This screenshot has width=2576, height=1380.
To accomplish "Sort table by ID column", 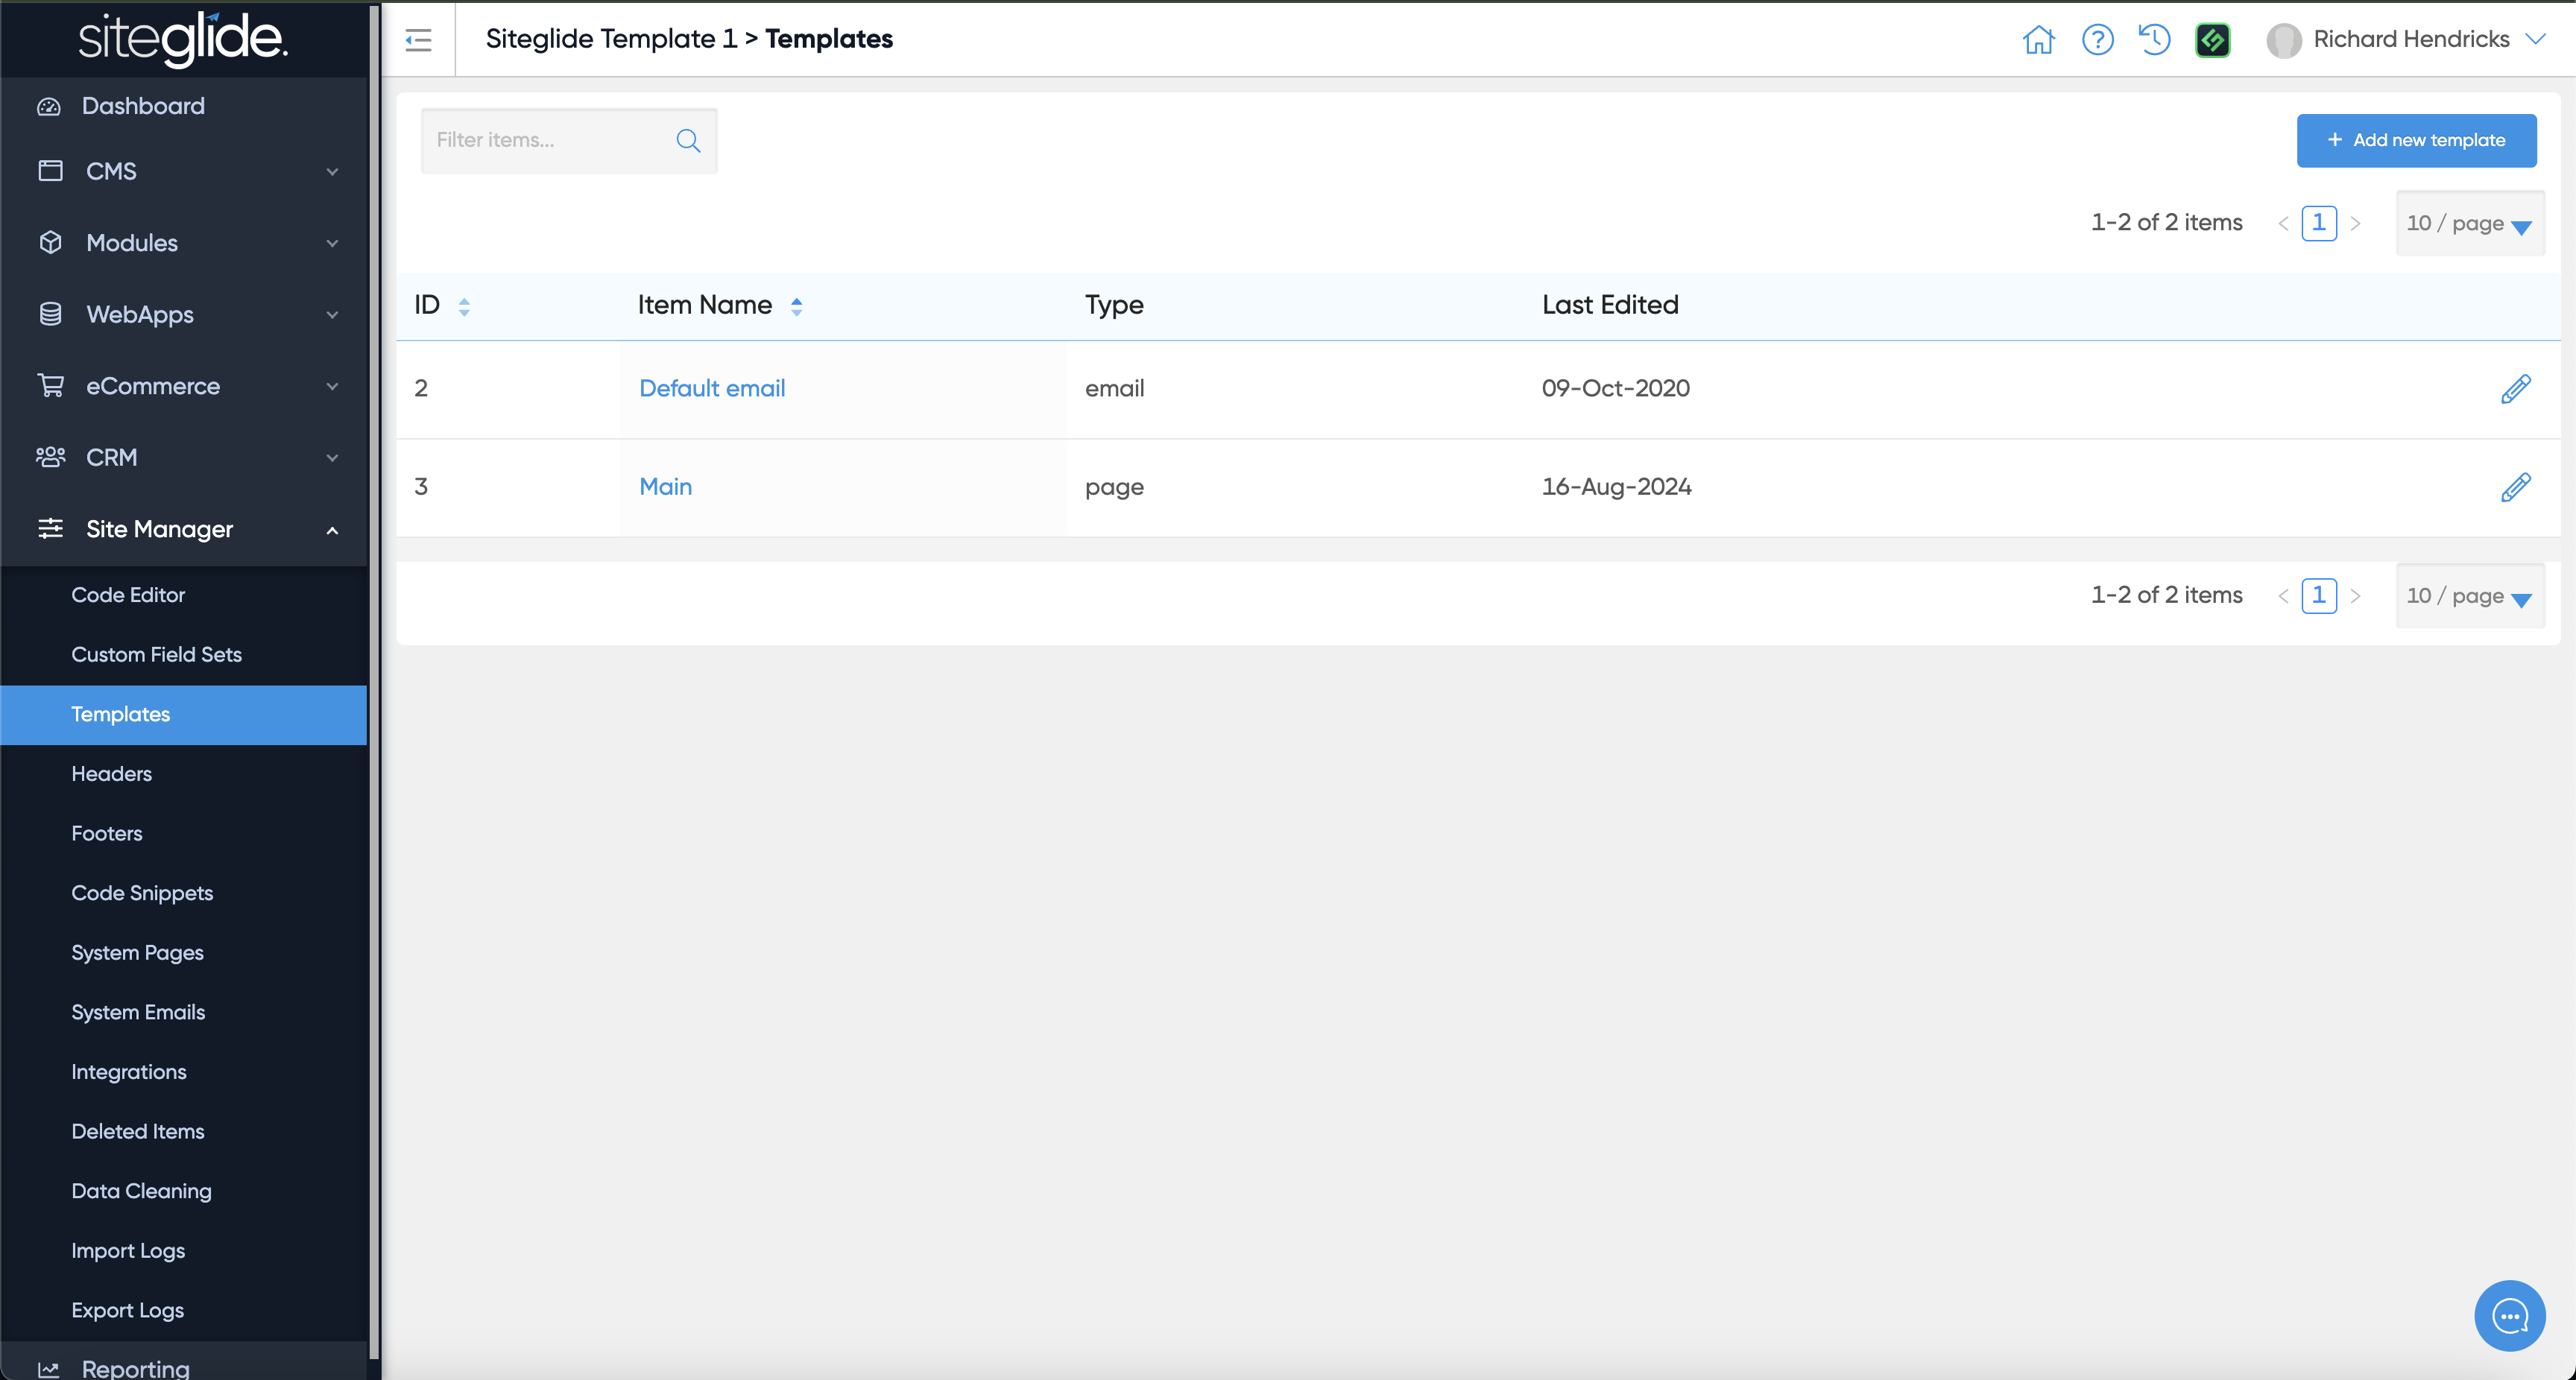I will (463, 306).
